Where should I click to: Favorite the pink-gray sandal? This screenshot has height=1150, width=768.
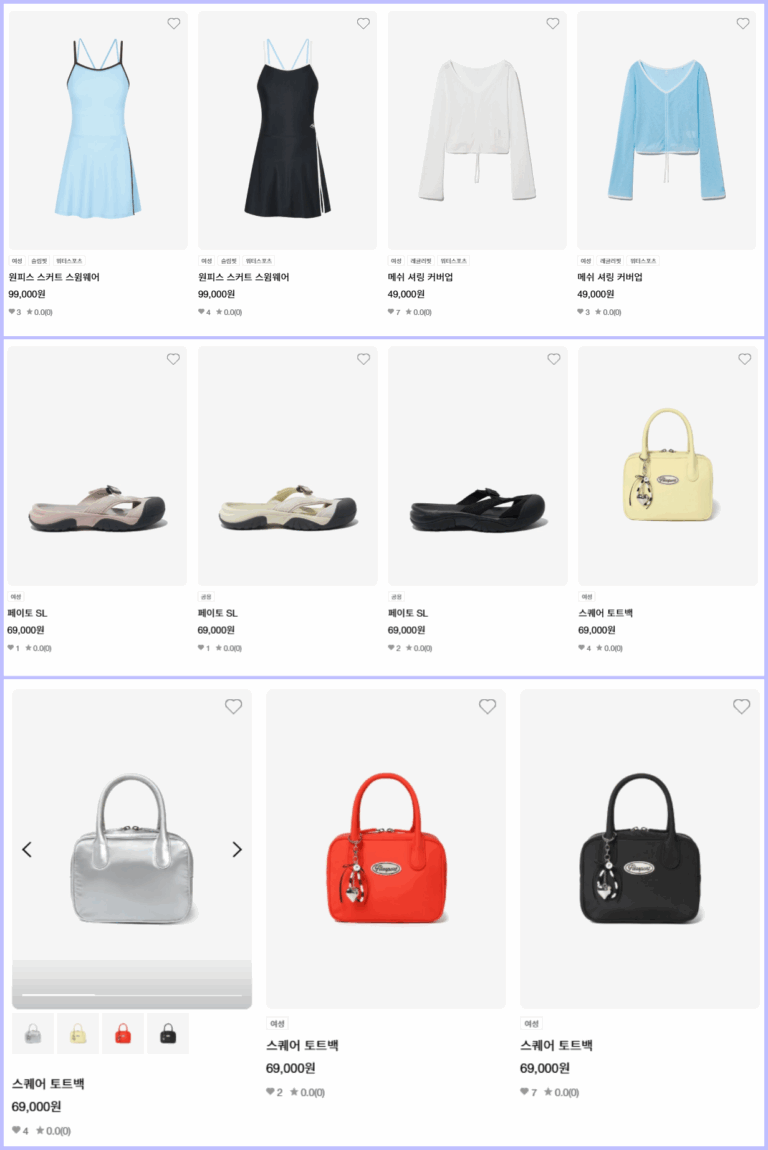173,359
